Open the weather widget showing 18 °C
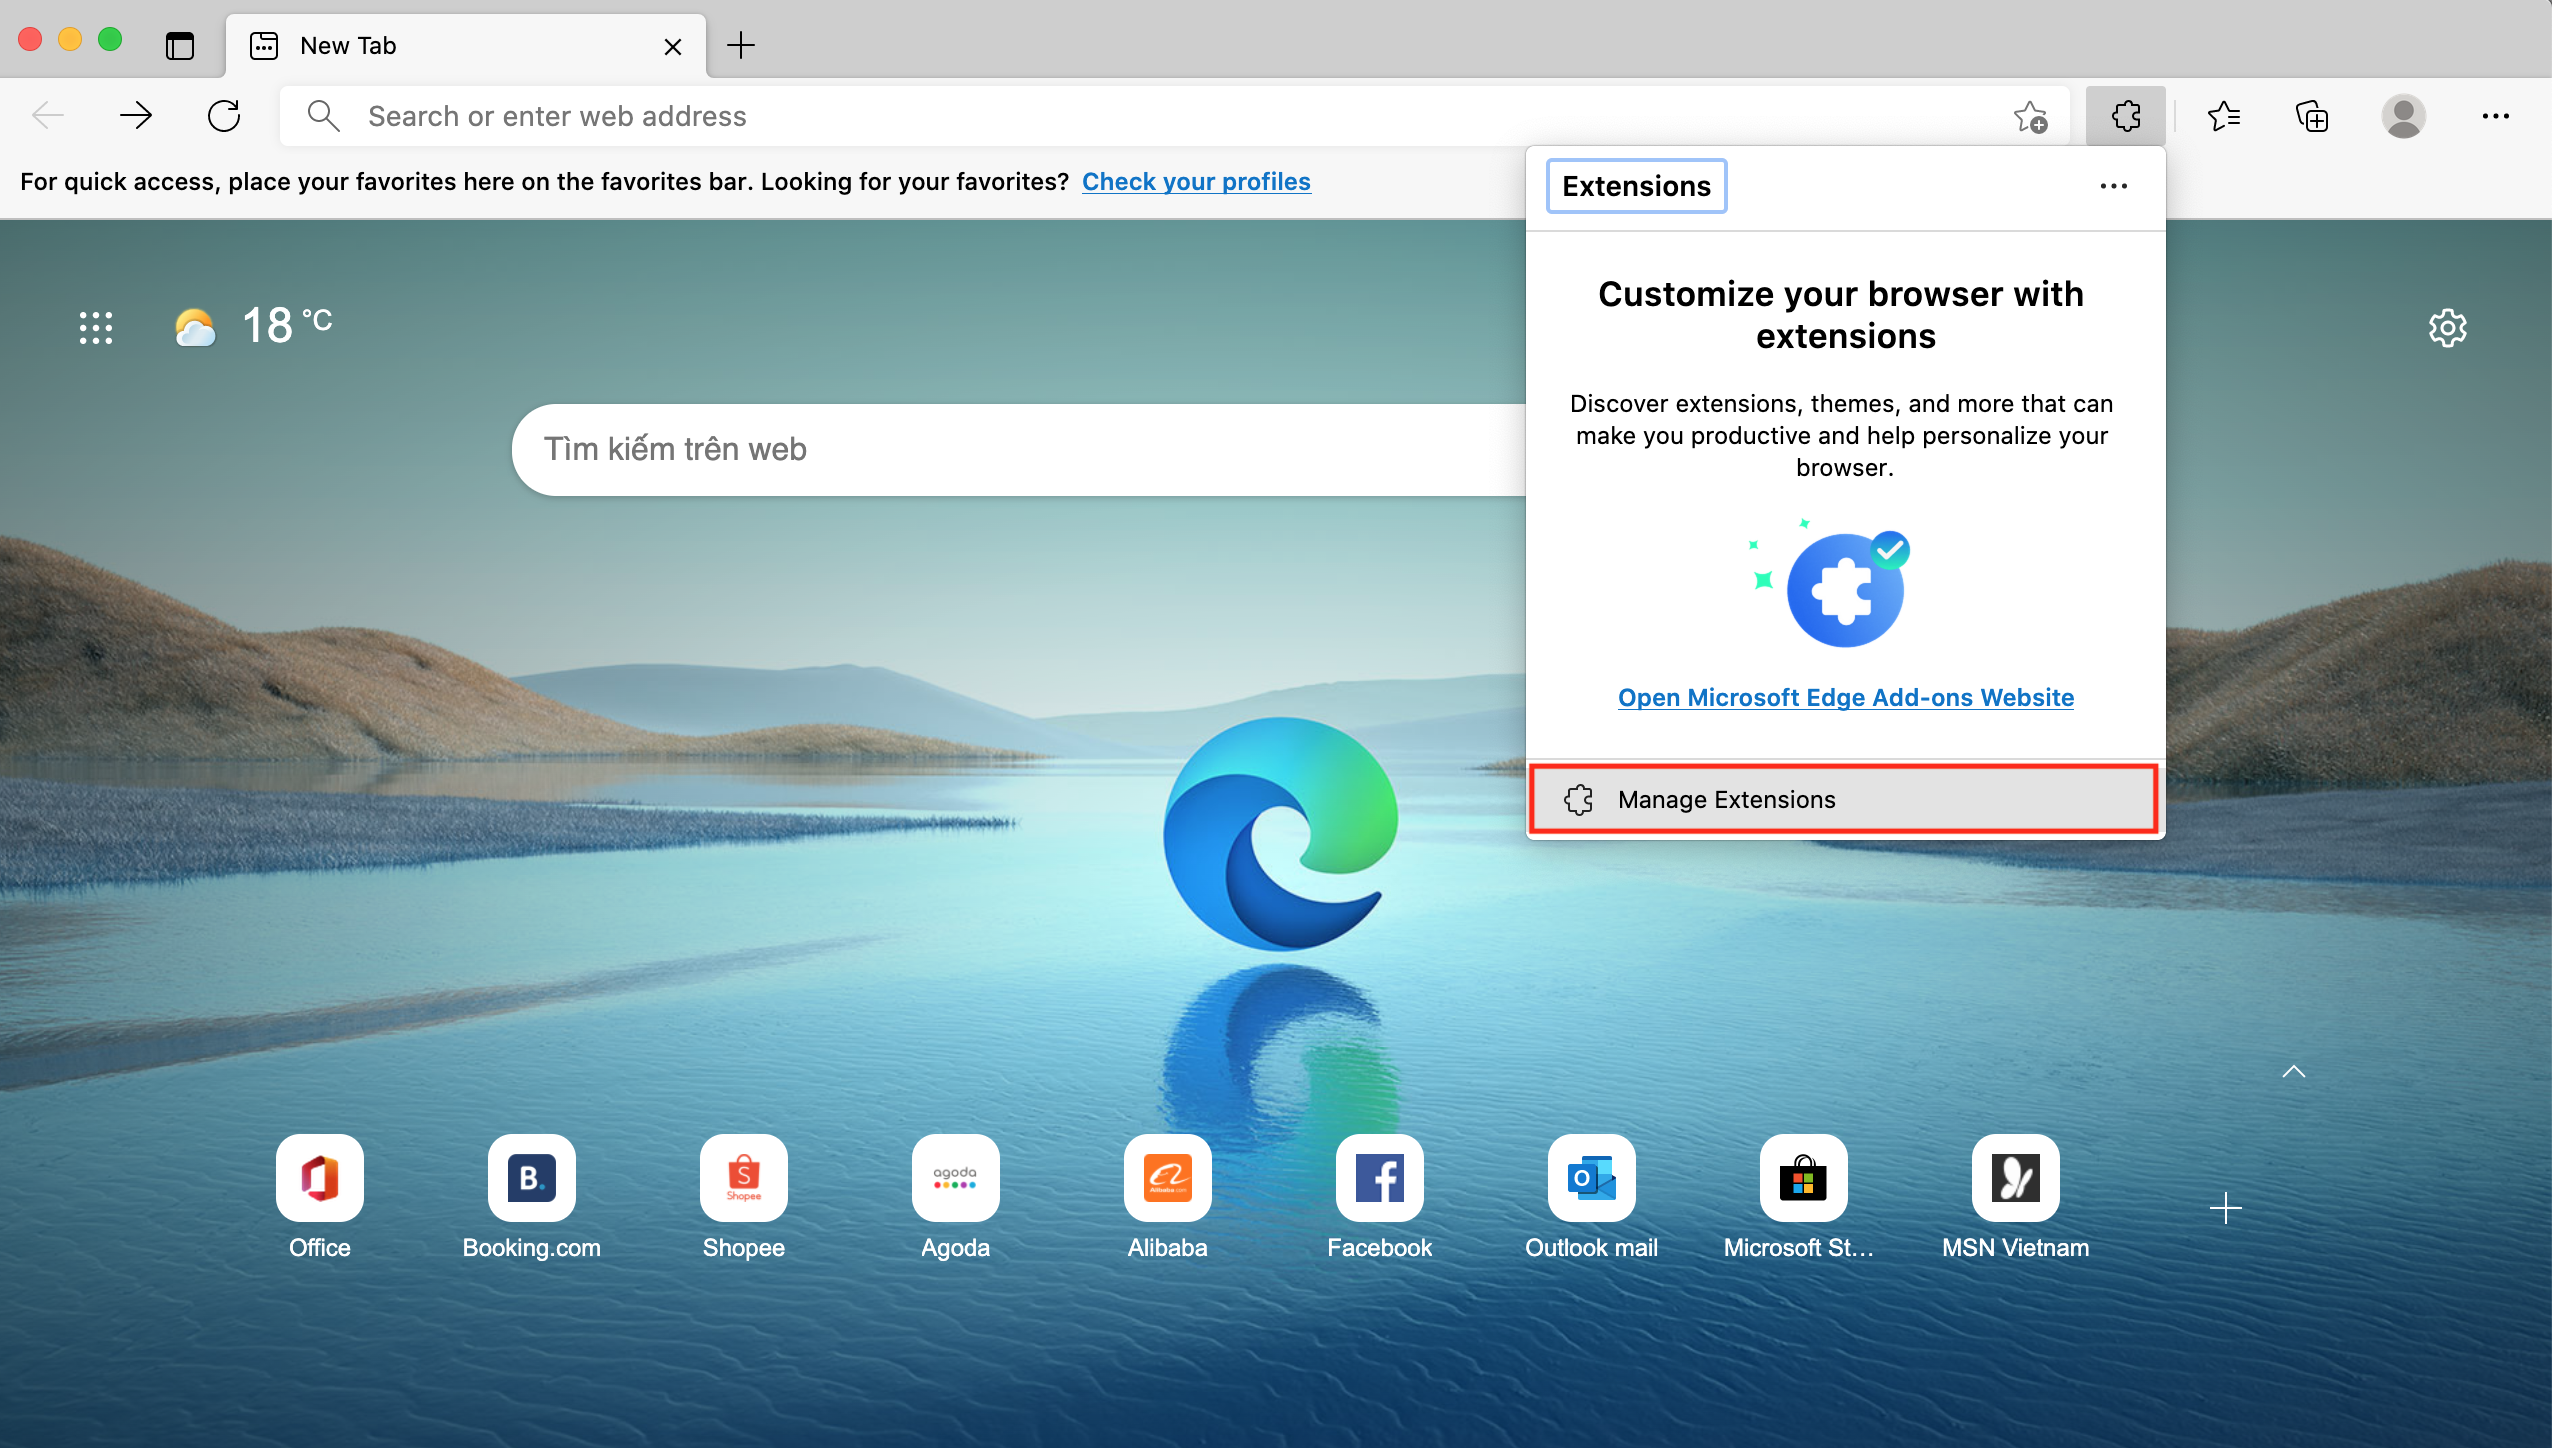This screenshot has width=2552, height=1448. tap(253, 326)
